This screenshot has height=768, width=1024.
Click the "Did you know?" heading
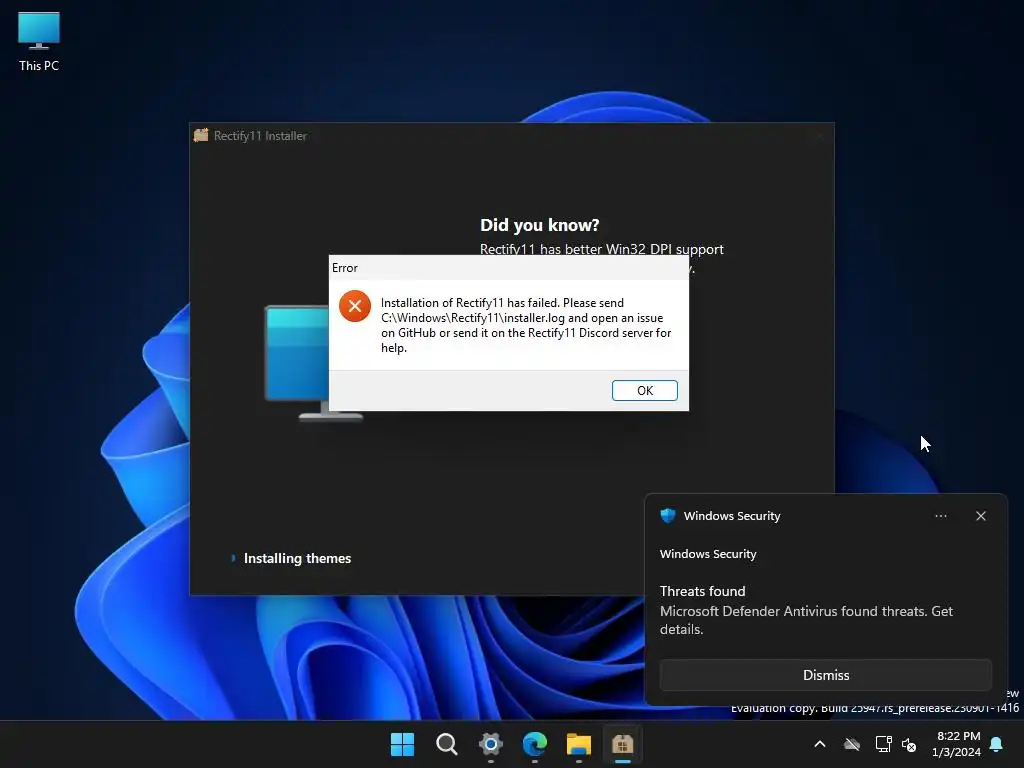click(539, 225)
